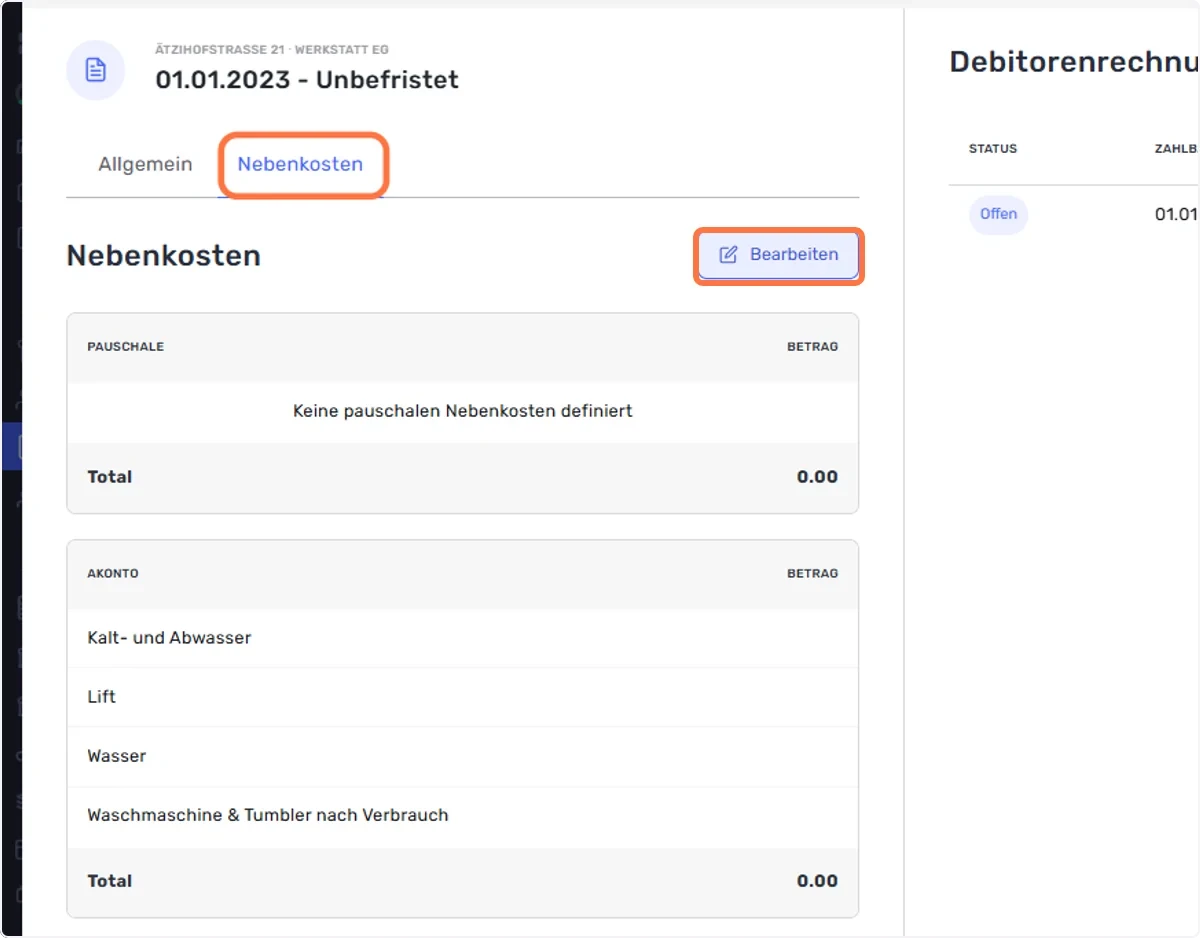Image resolution: width=1200 pixels, height=938 pixels.
Task: Click the PAUSCHALE column header
Action: 125,347
